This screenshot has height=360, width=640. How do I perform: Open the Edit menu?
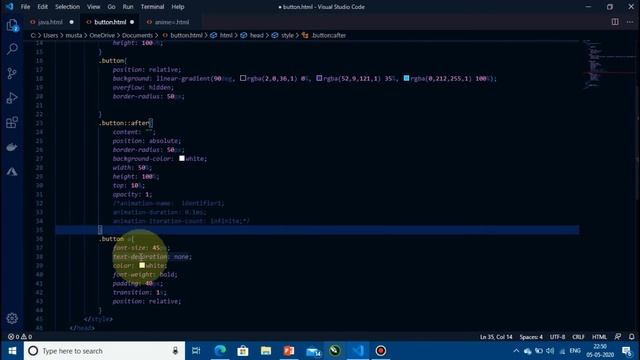click(x=42, y=7)
